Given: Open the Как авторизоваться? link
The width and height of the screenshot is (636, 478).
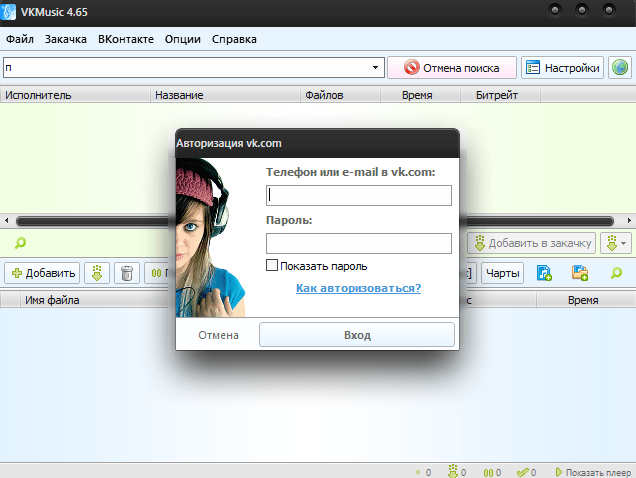Looking at the screenshot, I should pyautogui.click(x=359, y=288).
